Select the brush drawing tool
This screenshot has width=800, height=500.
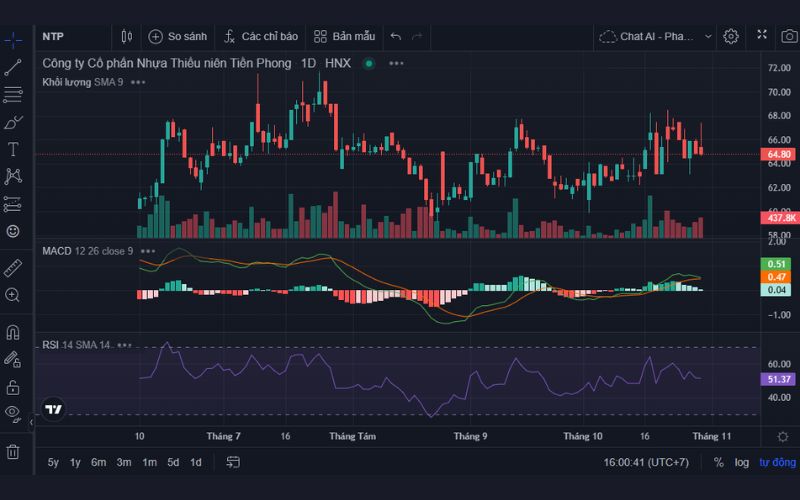[x=13, y=123]
